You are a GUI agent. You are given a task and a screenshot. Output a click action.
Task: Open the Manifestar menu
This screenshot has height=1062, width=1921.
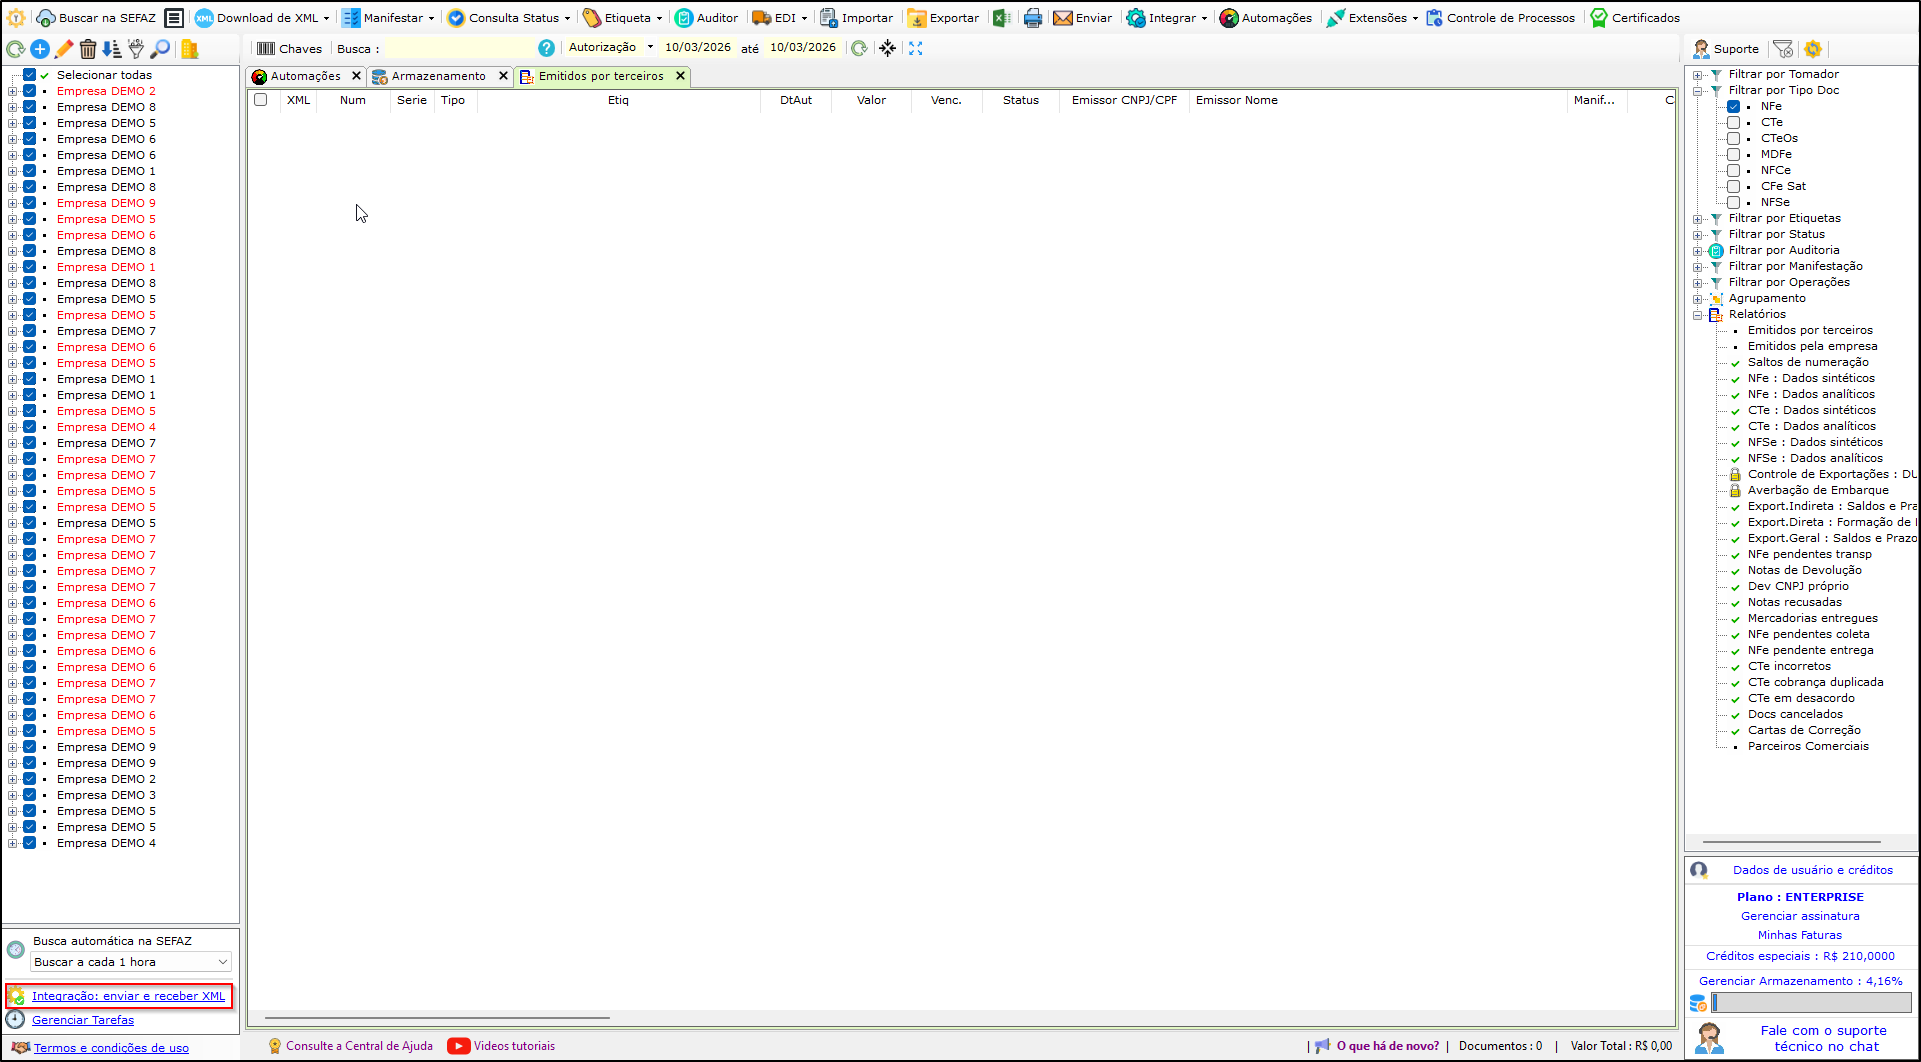388,18
